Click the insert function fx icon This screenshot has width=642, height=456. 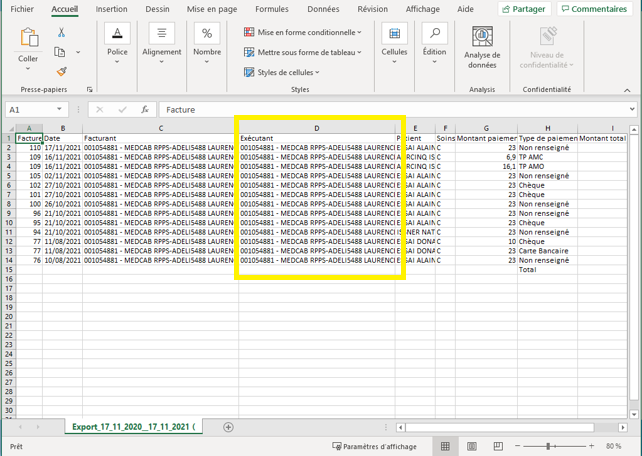coord(145,110)
